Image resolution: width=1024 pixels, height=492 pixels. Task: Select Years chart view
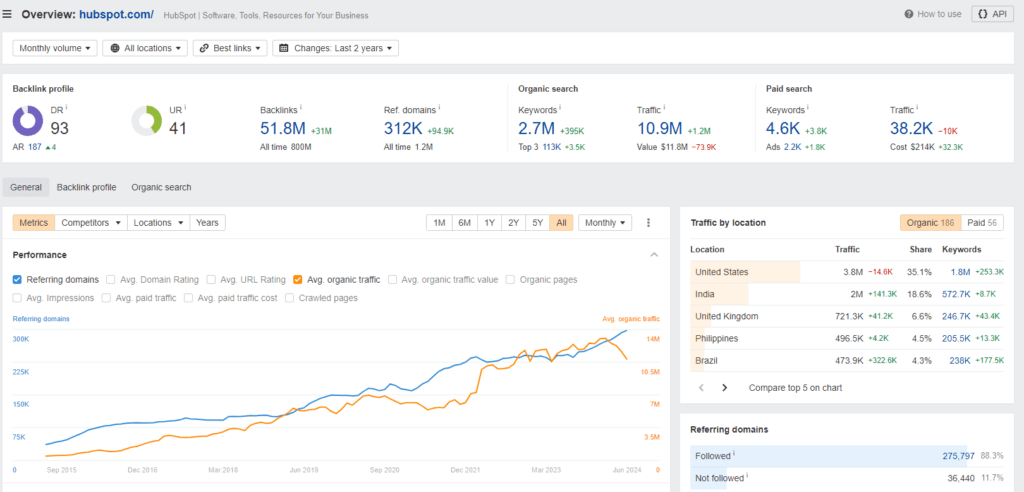coord(208,223)
